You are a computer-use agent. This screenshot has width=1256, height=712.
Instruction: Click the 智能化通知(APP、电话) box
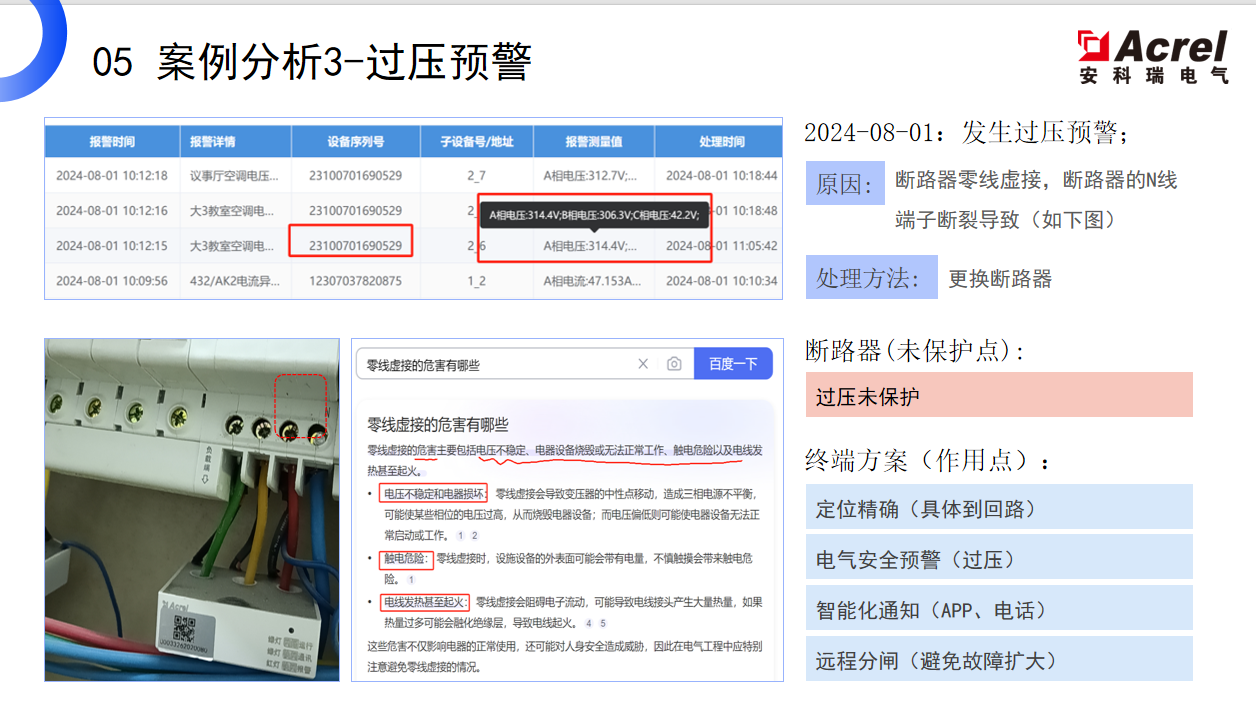[999, 608]
